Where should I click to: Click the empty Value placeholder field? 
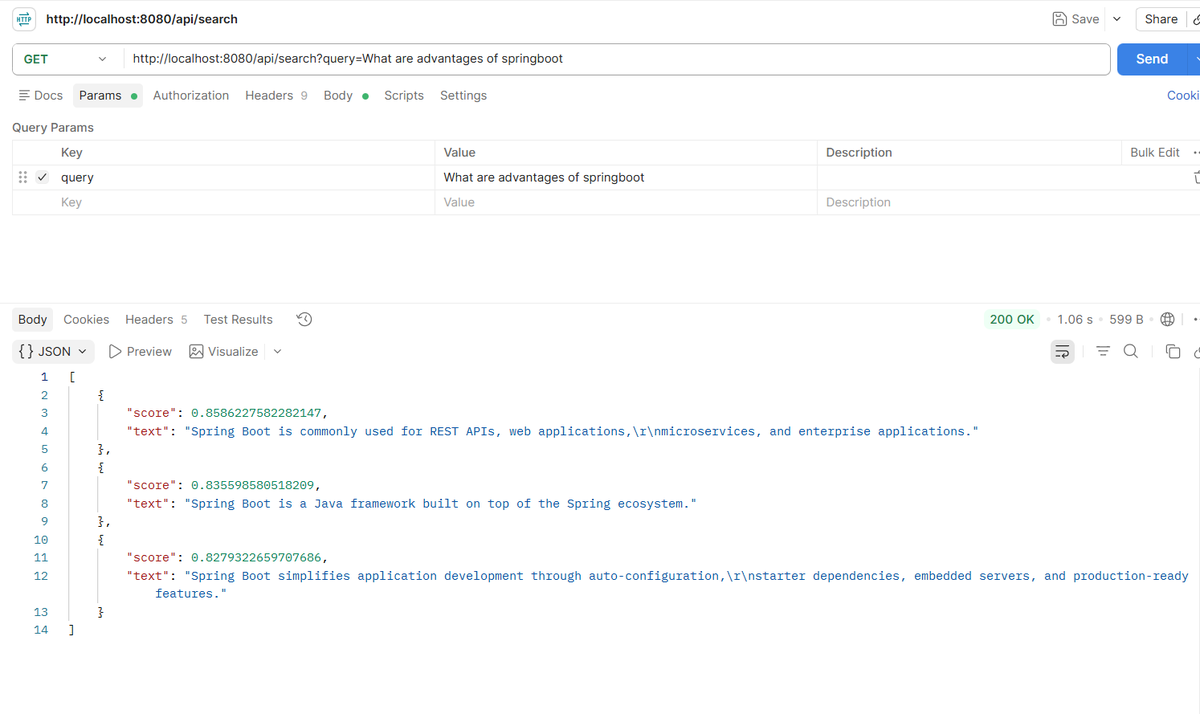[627, 202]
